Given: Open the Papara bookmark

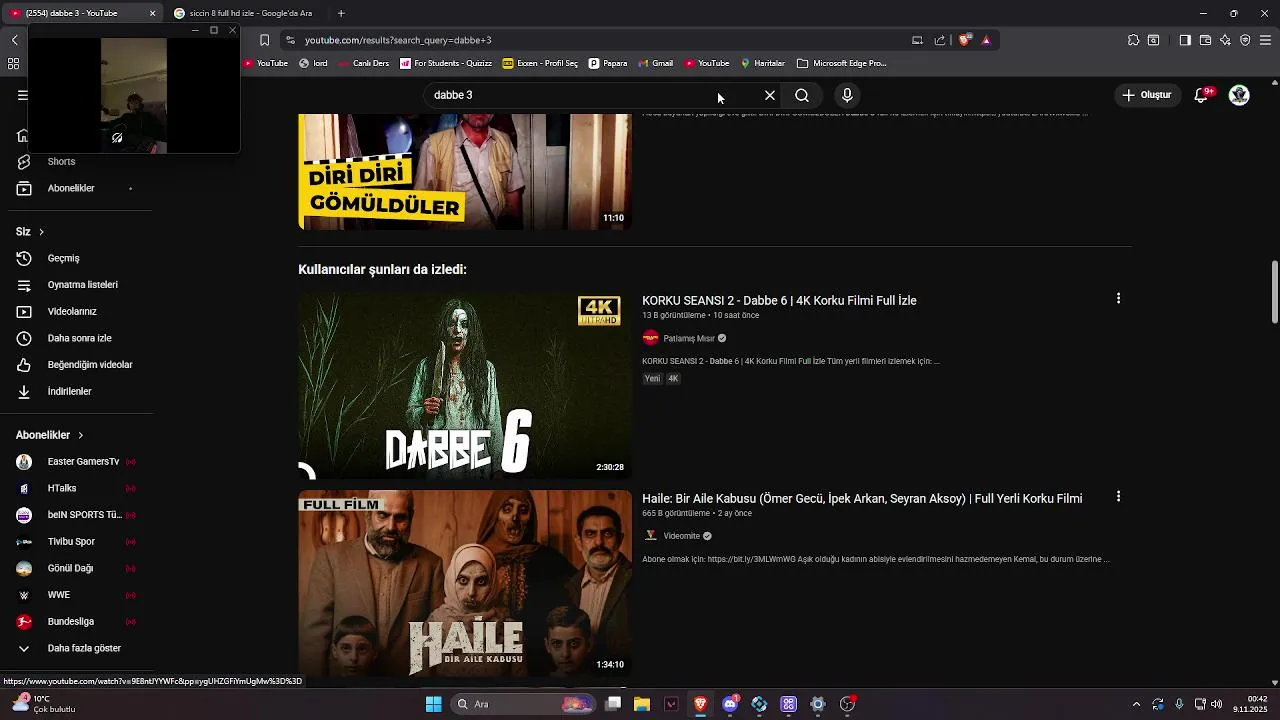Looking at the screenshot, I should (x=608, y=63).
